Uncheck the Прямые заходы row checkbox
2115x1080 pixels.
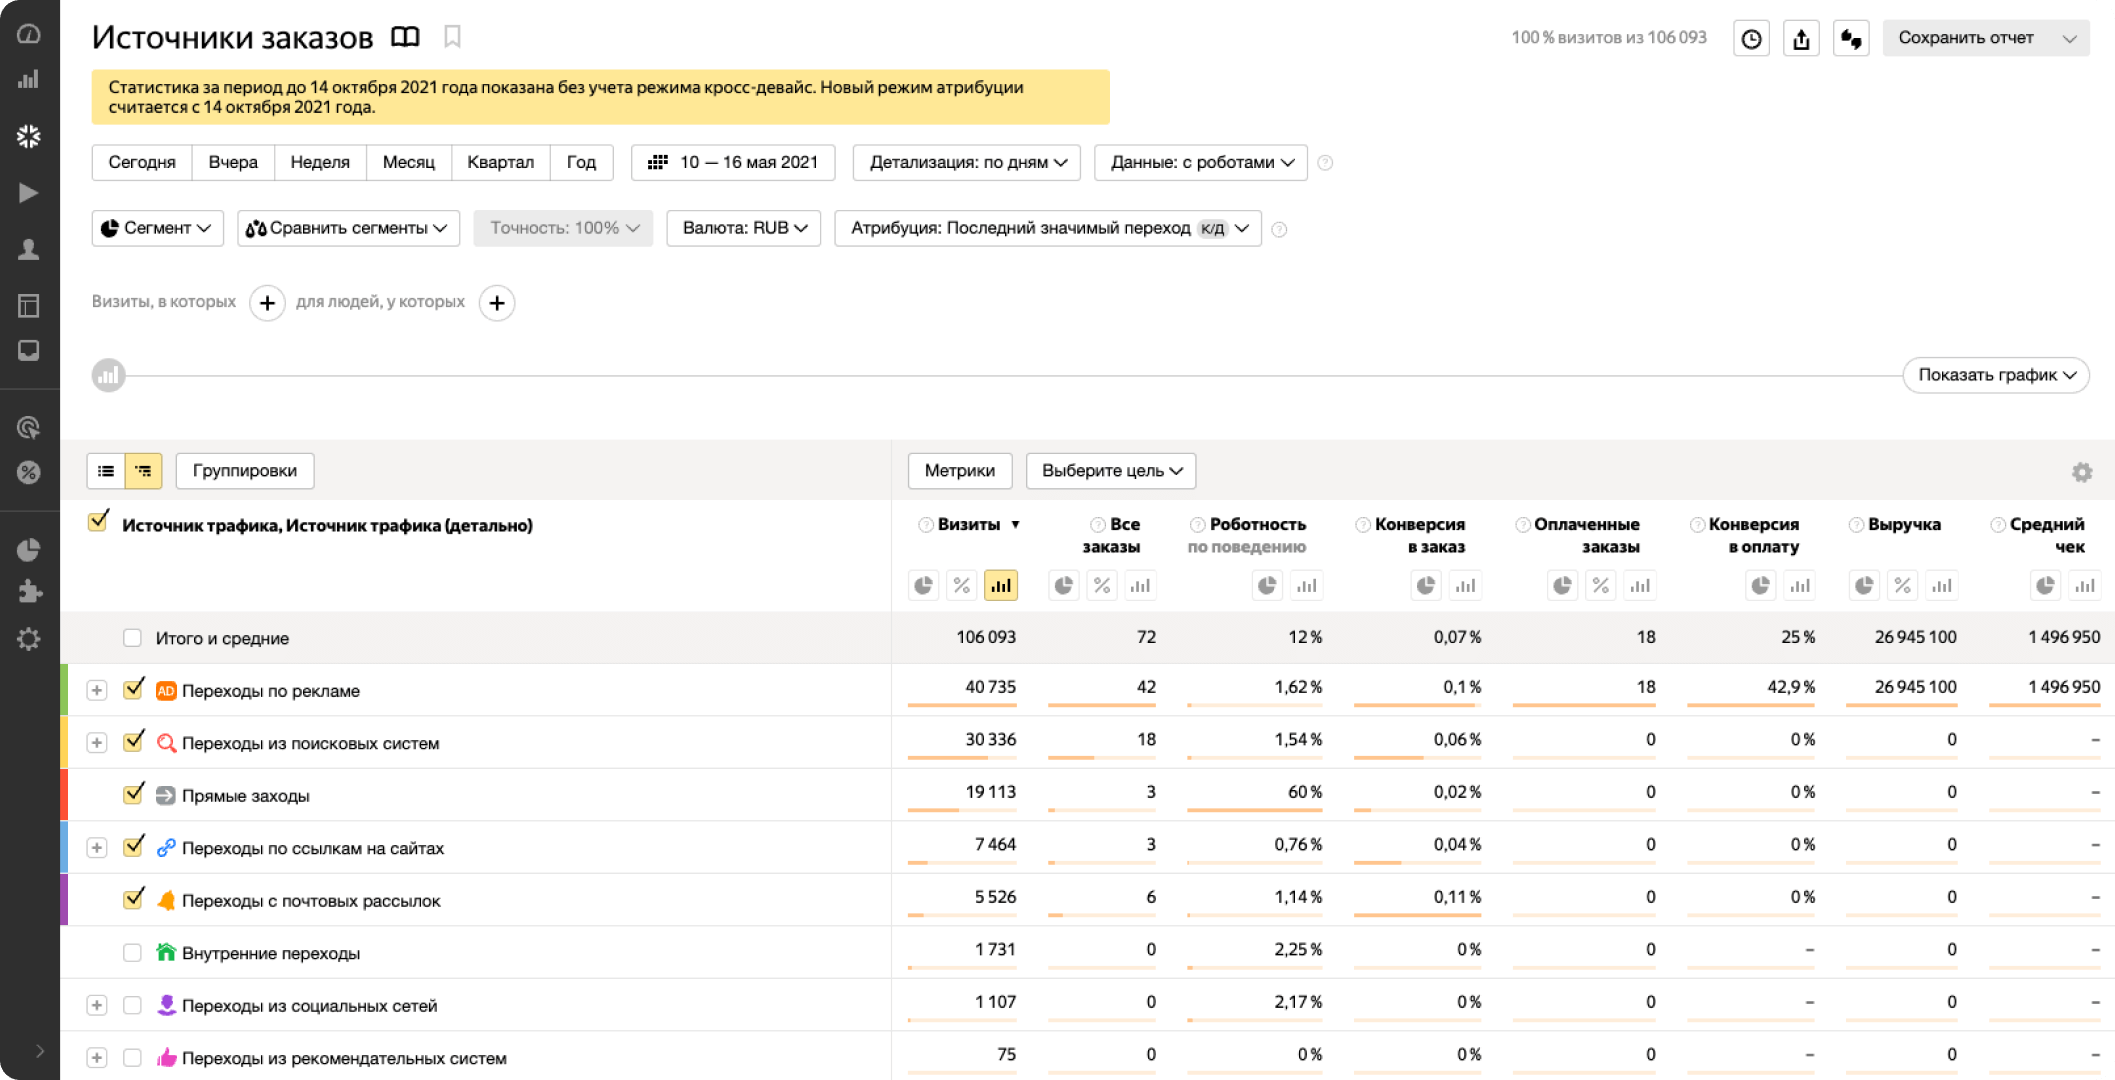click(x=133, y=795)
